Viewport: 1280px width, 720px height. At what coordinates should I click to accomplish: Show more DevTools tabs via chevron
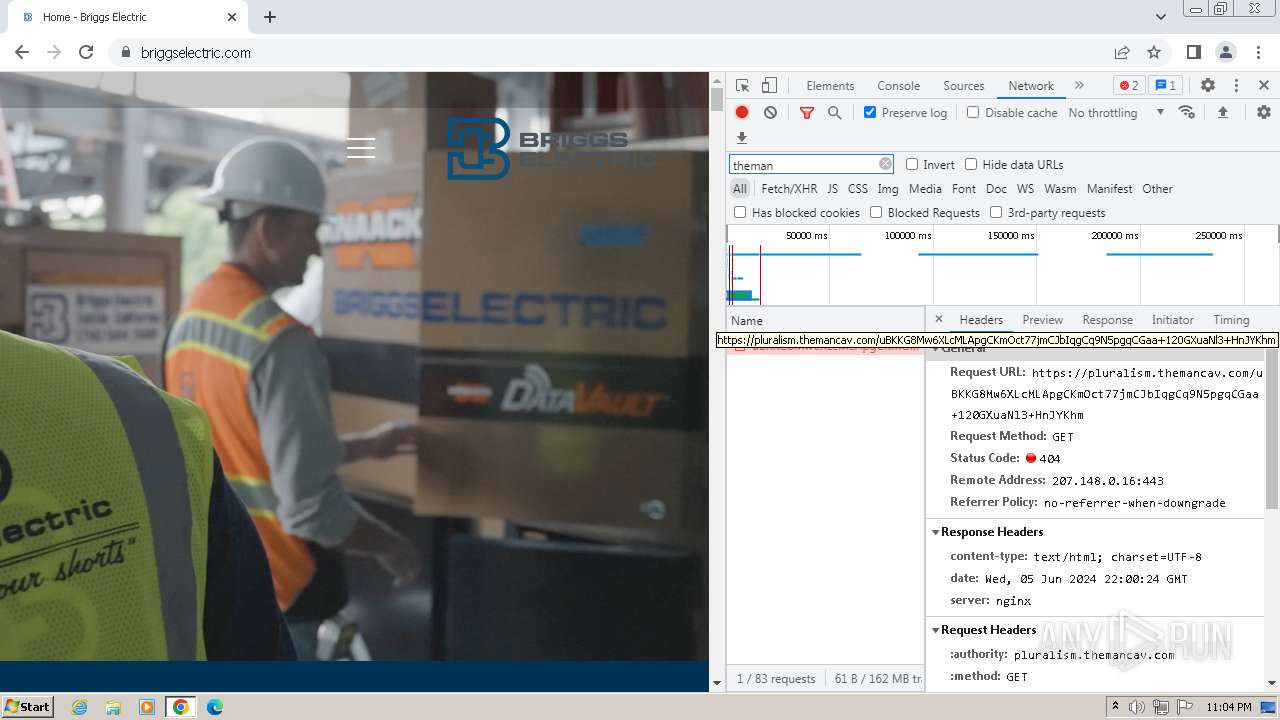coord(1079,85)
